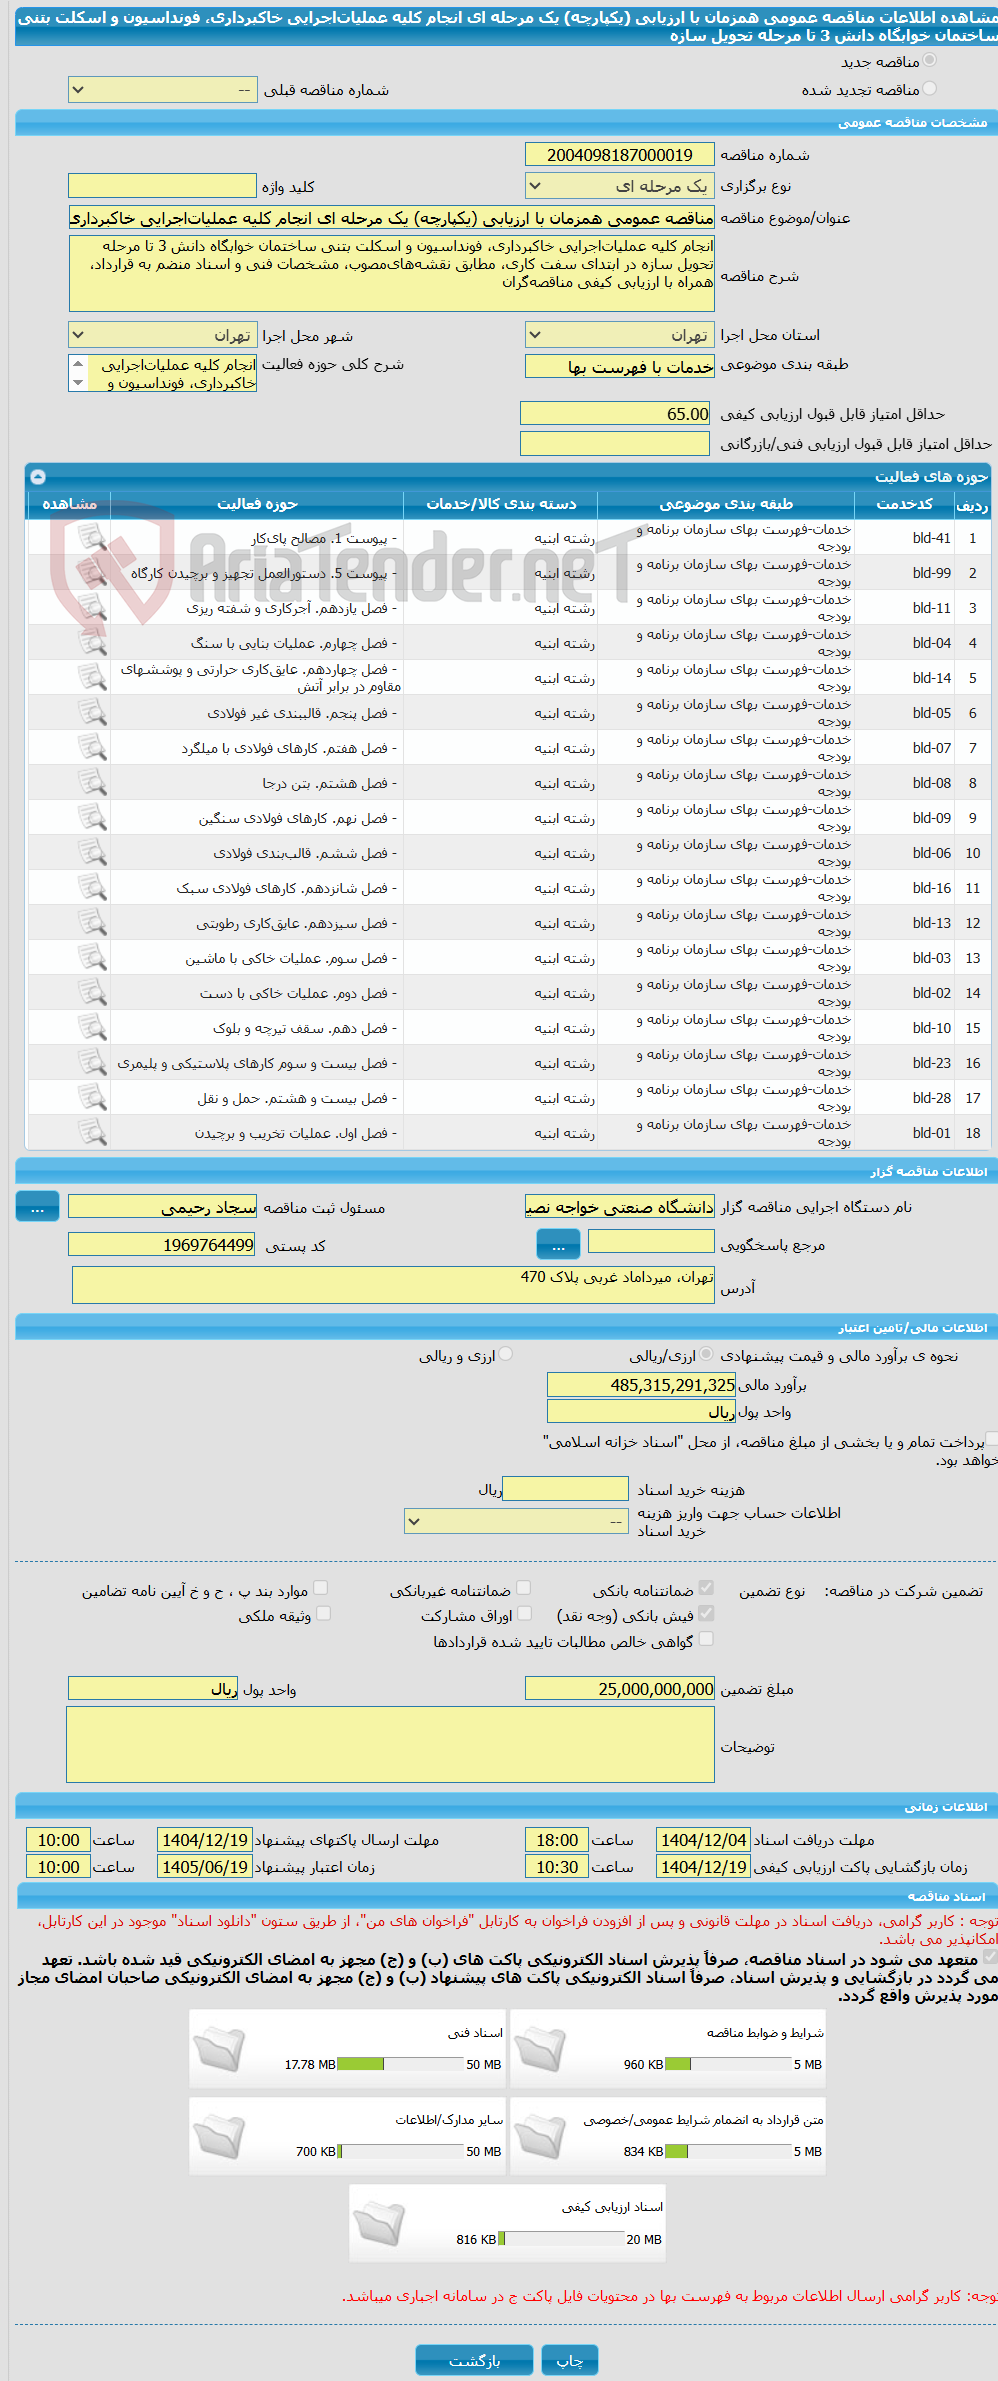Click the بازگشت (back) button

(x=475, y=2360)
